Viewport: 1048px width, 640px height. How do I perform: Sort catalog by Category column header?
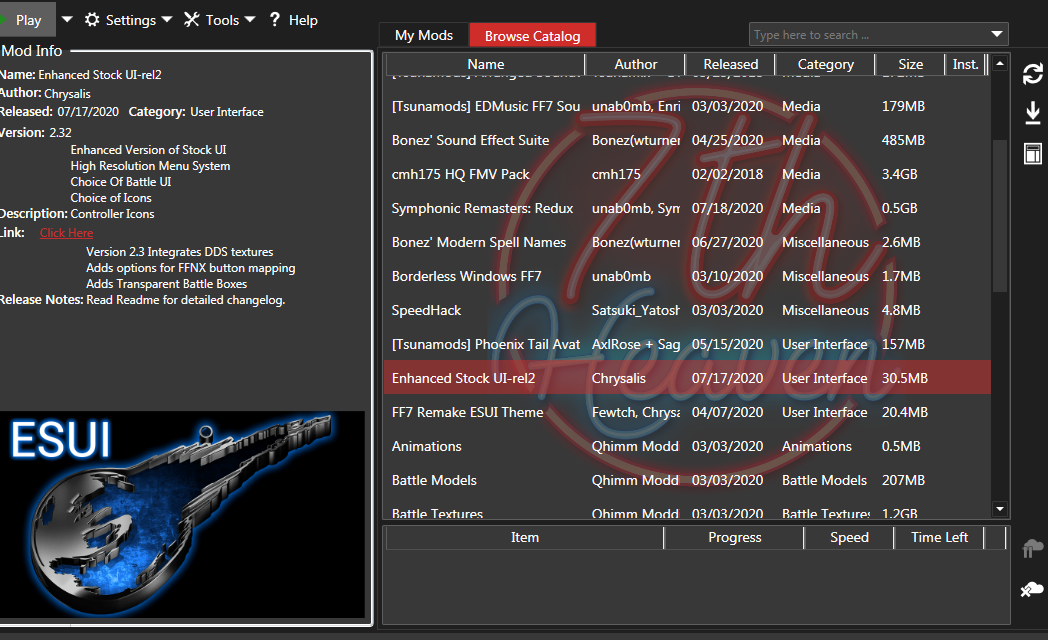click(x=825, y=64)
